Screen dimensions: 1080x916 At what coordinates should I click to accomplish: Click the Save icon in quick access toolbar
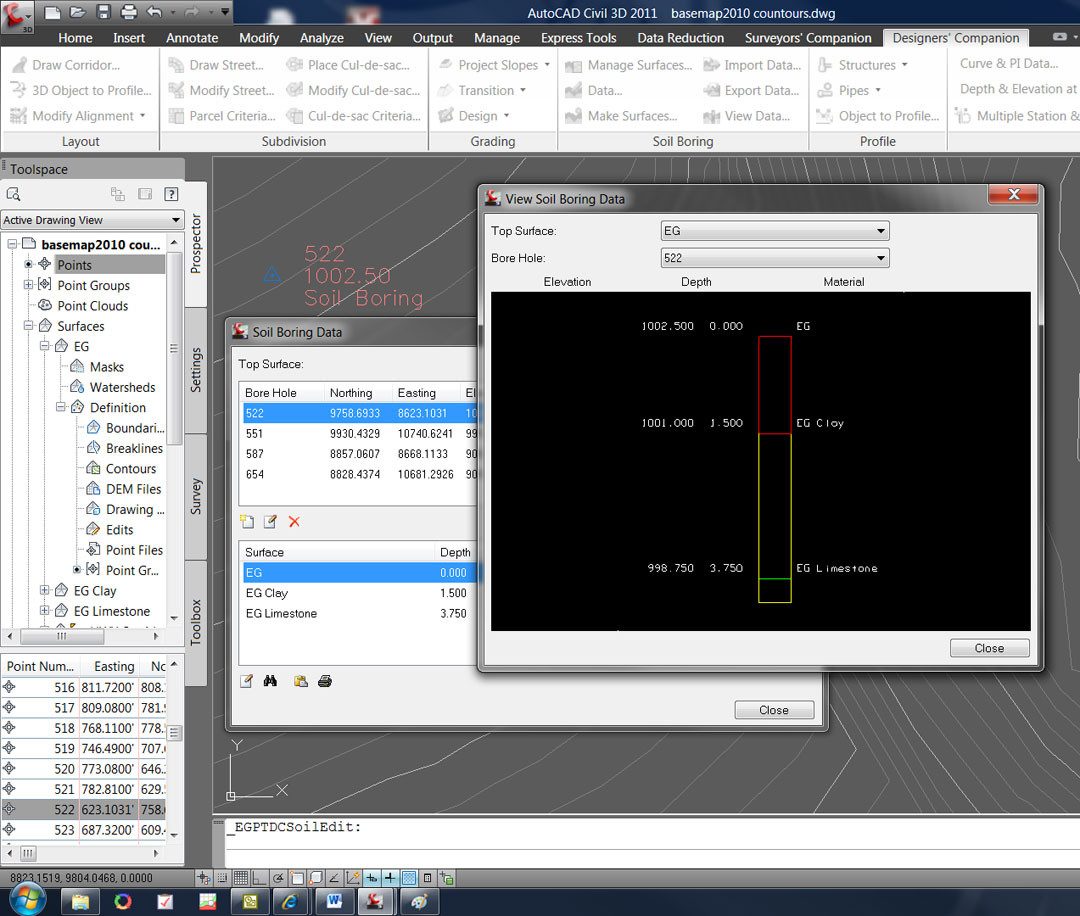[104, 13]
